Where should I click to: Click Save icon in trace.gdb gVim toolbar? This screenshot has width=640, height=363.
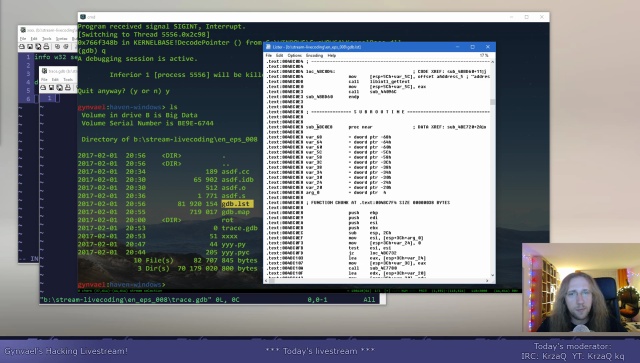click(51, 88)
